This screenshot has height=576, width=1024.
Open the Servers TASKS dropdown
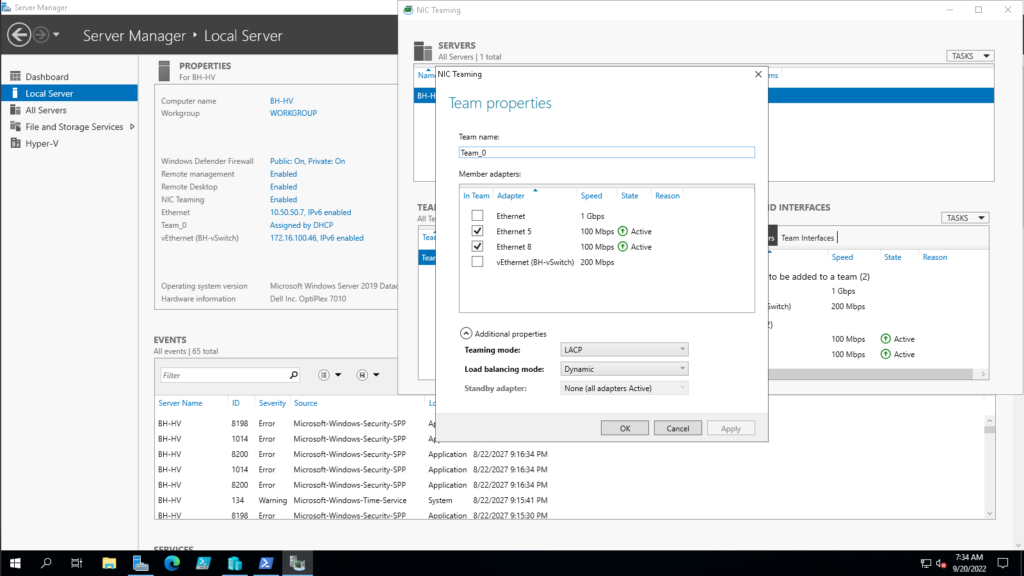click(970, 56)
